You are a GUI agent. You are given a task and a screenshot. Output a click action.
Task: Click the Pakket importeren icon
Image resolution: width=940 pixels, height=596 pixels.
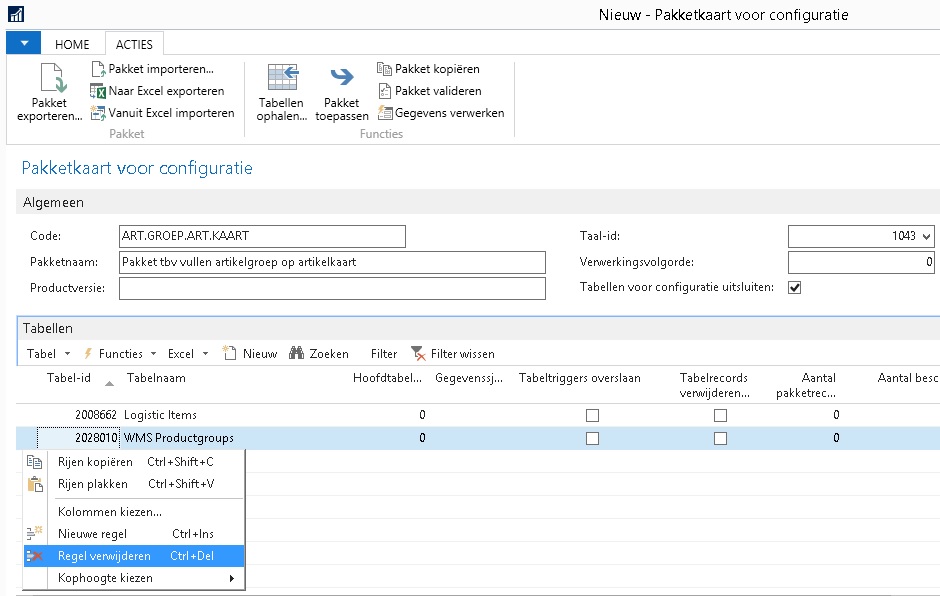click(98, 69)
